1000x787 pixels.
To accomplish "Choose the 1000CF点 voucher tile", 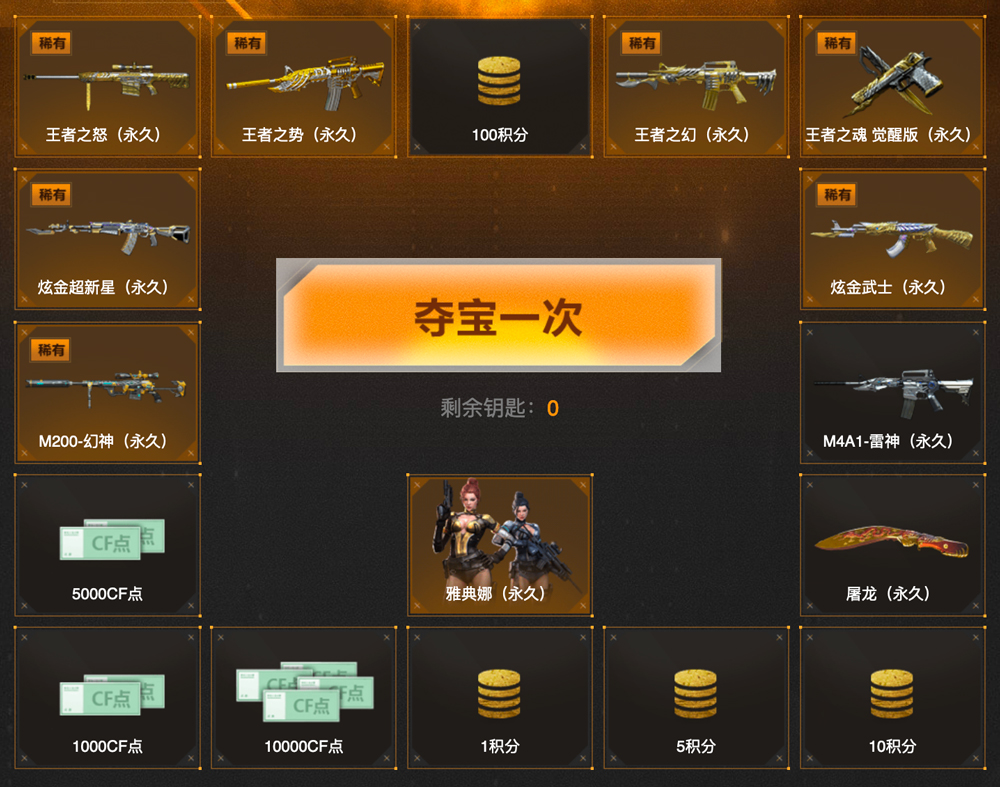I will tap(108, 698).
